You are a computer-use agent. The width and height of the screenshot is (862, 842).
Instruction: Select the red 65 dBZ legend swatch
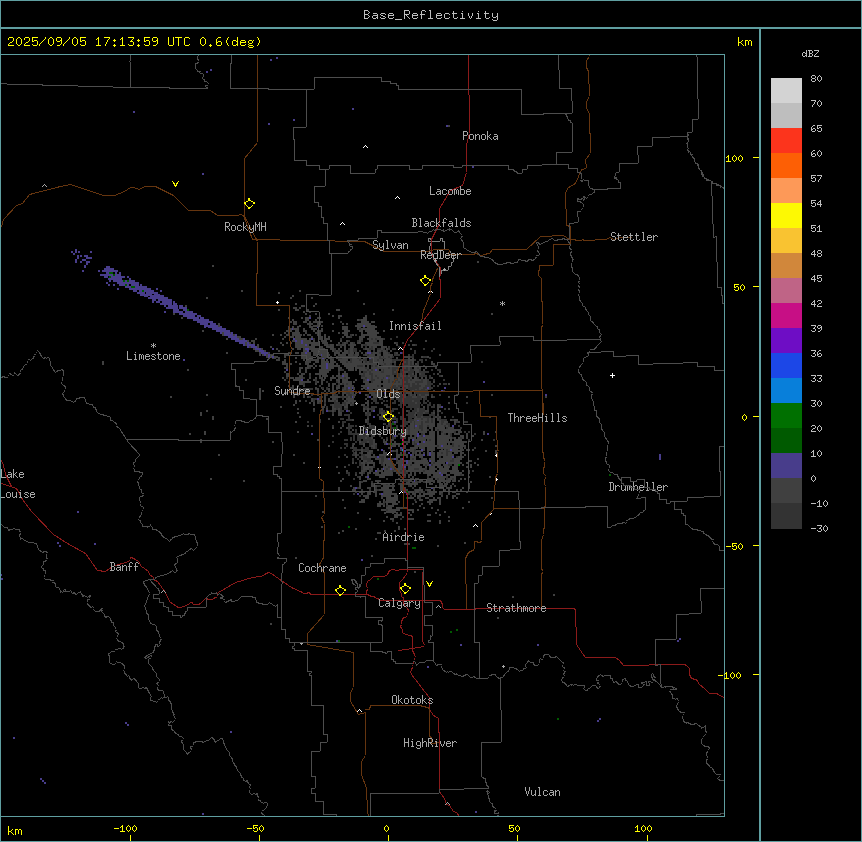point(786,140)
